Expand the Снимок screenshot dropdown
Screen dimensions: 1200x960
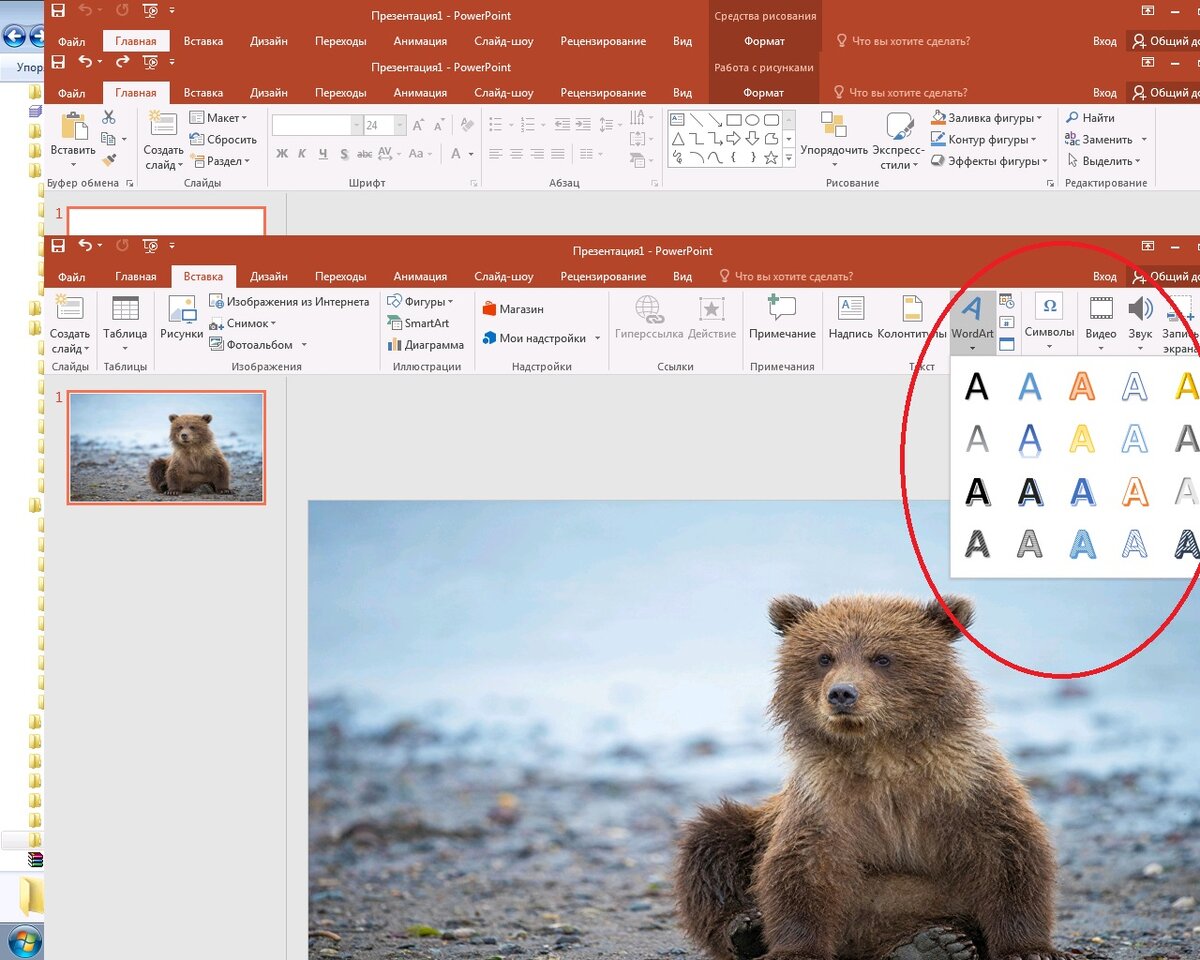(x=243, y=323)
